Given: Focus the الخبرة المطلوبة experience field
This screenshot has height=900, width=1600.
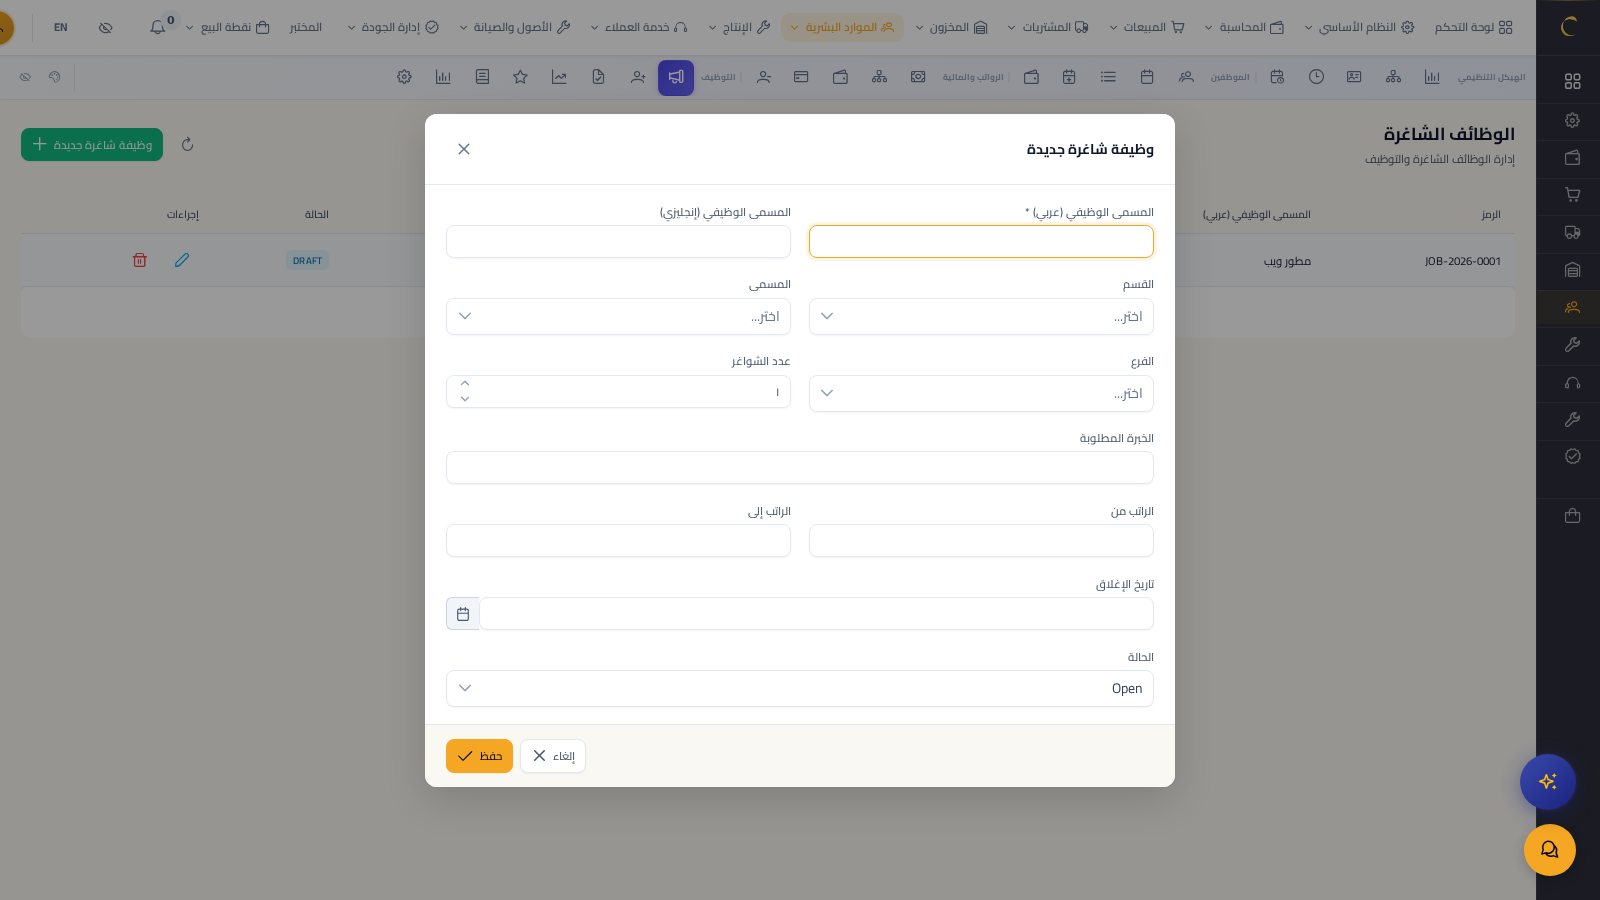Looking at the screenshot, I should click(x=800, y=467).
